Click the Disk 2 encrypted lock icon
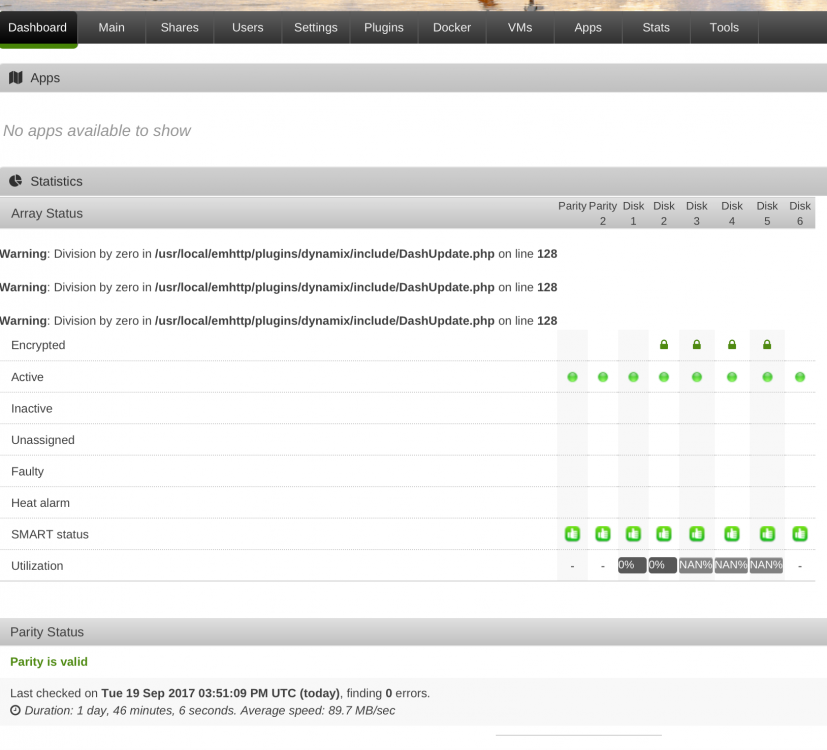 [x=664, y=344]
